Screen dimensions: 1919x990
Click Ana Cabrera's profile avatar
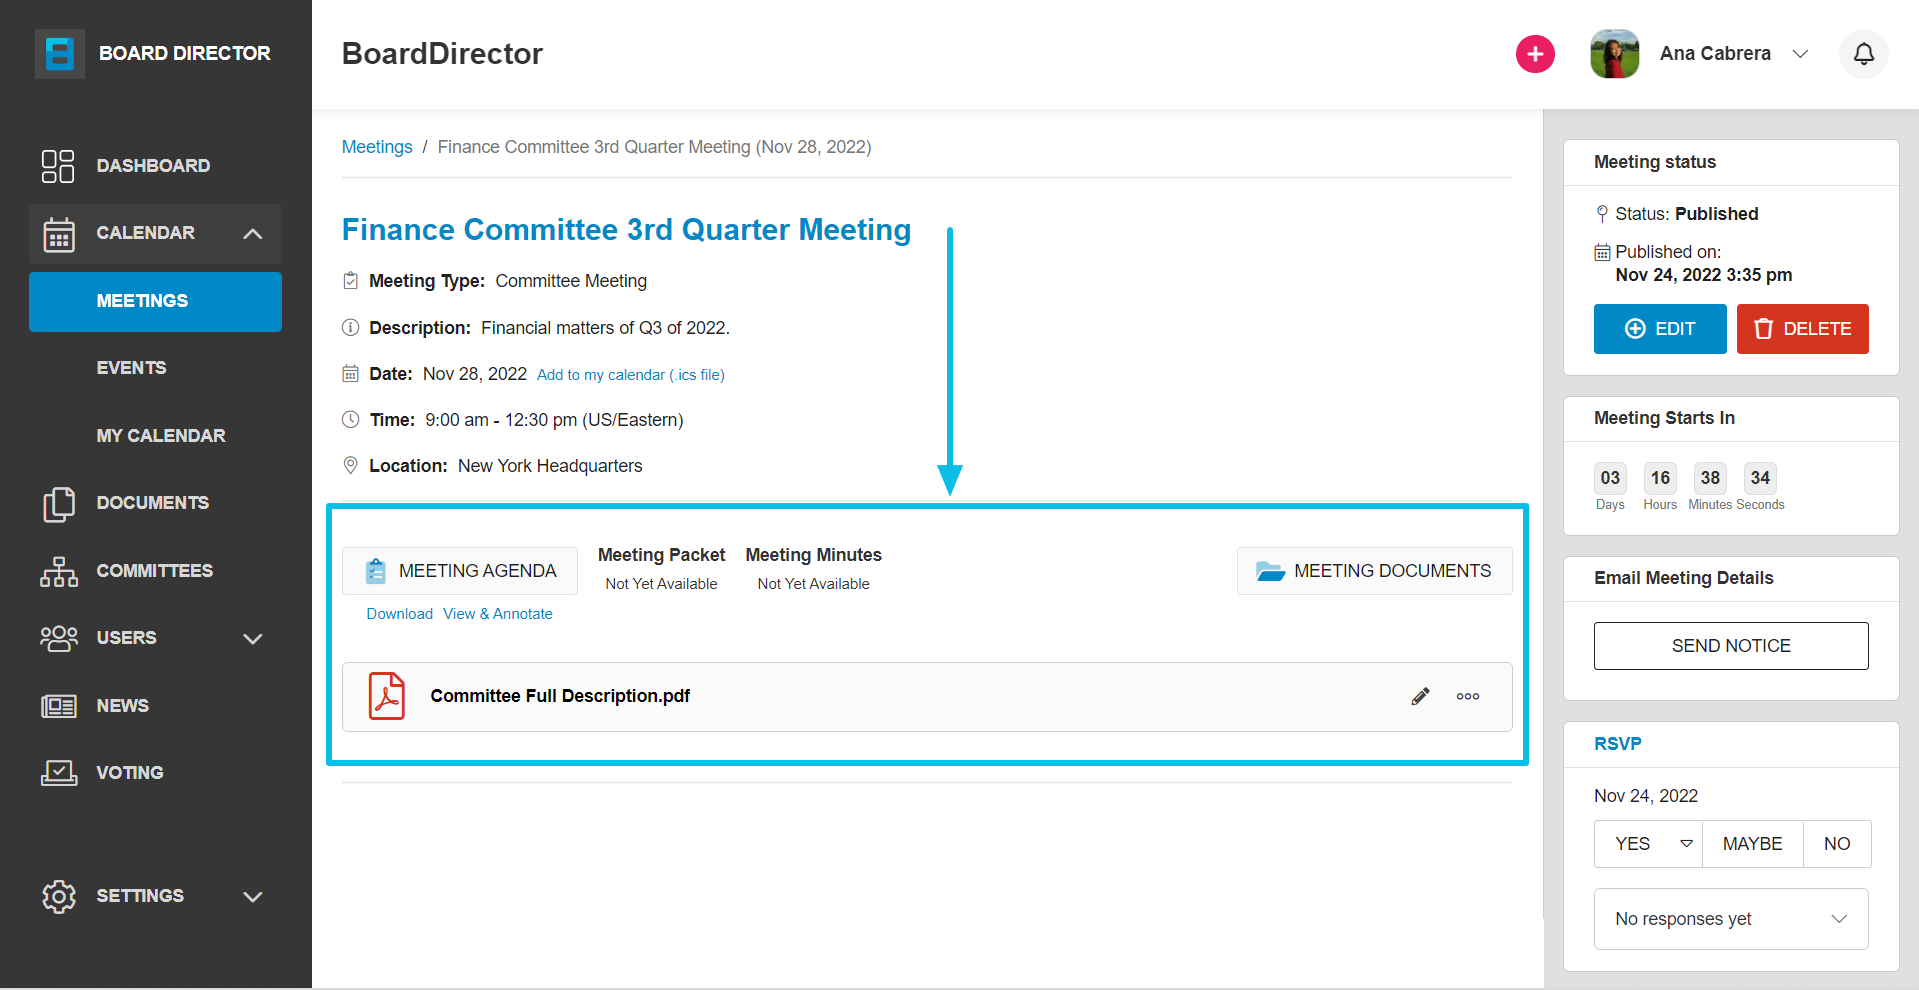coord(1614,54)
